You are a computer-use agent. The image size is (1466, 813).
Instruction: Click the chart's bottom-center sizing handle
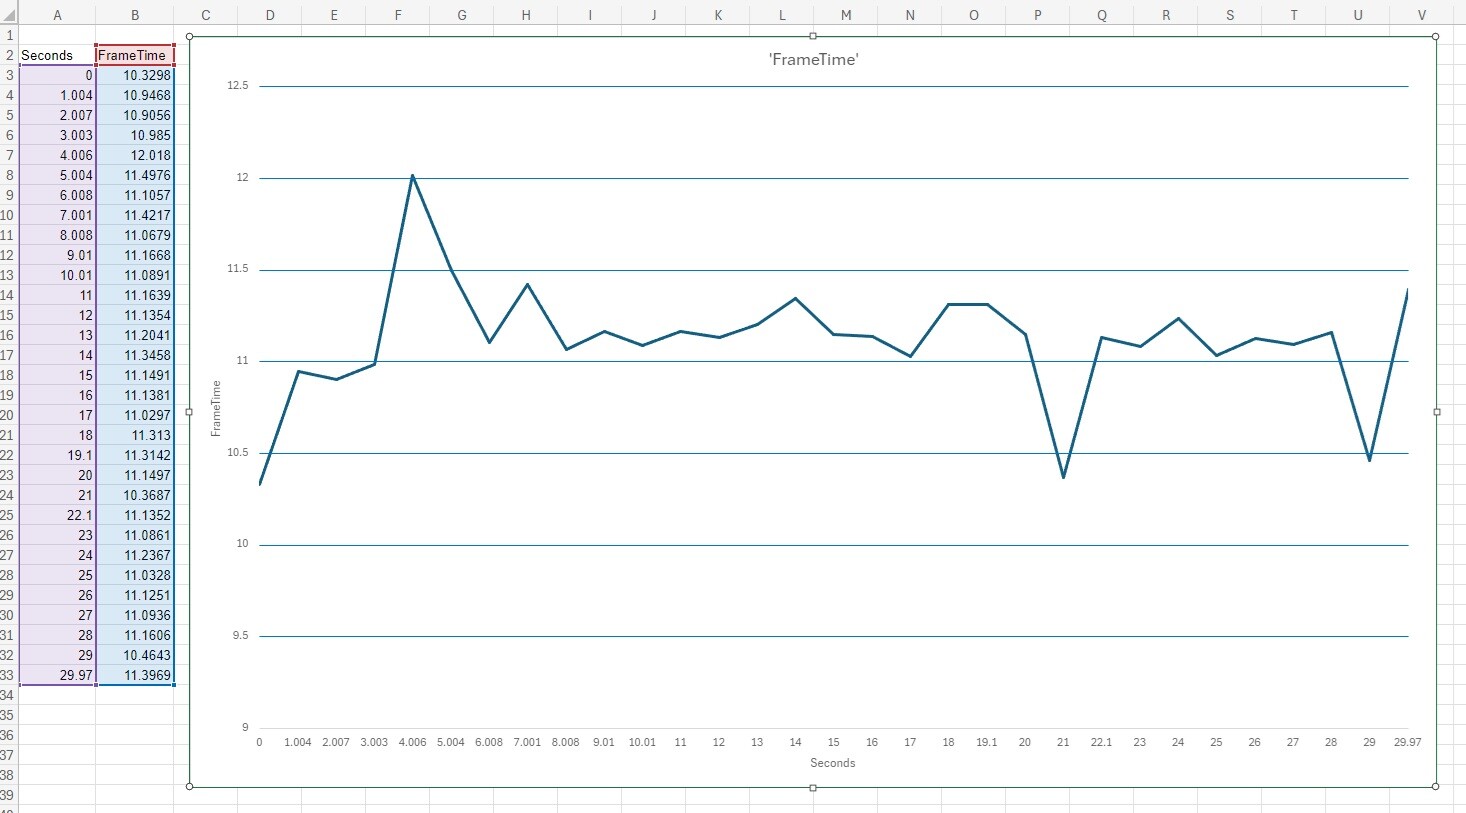[813, 788]
